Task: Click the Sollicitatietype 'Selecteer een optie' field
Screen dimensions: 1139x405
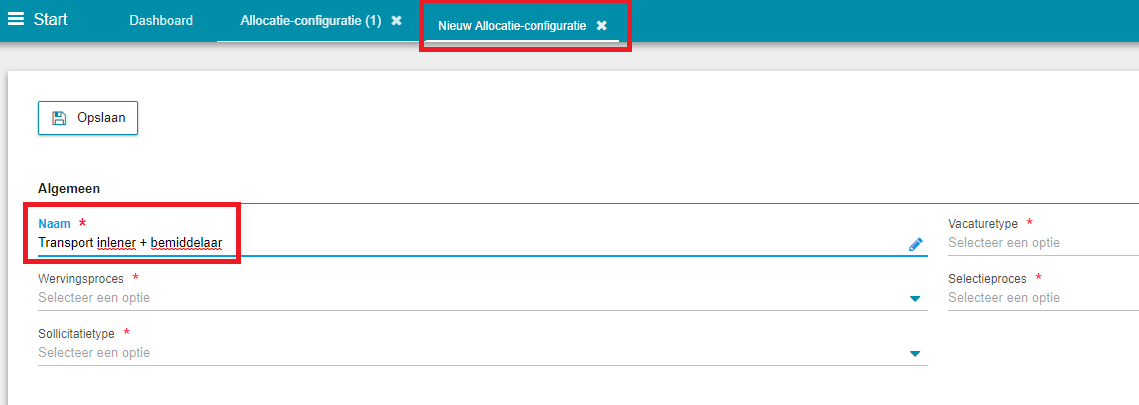Action: pos(482,353)
